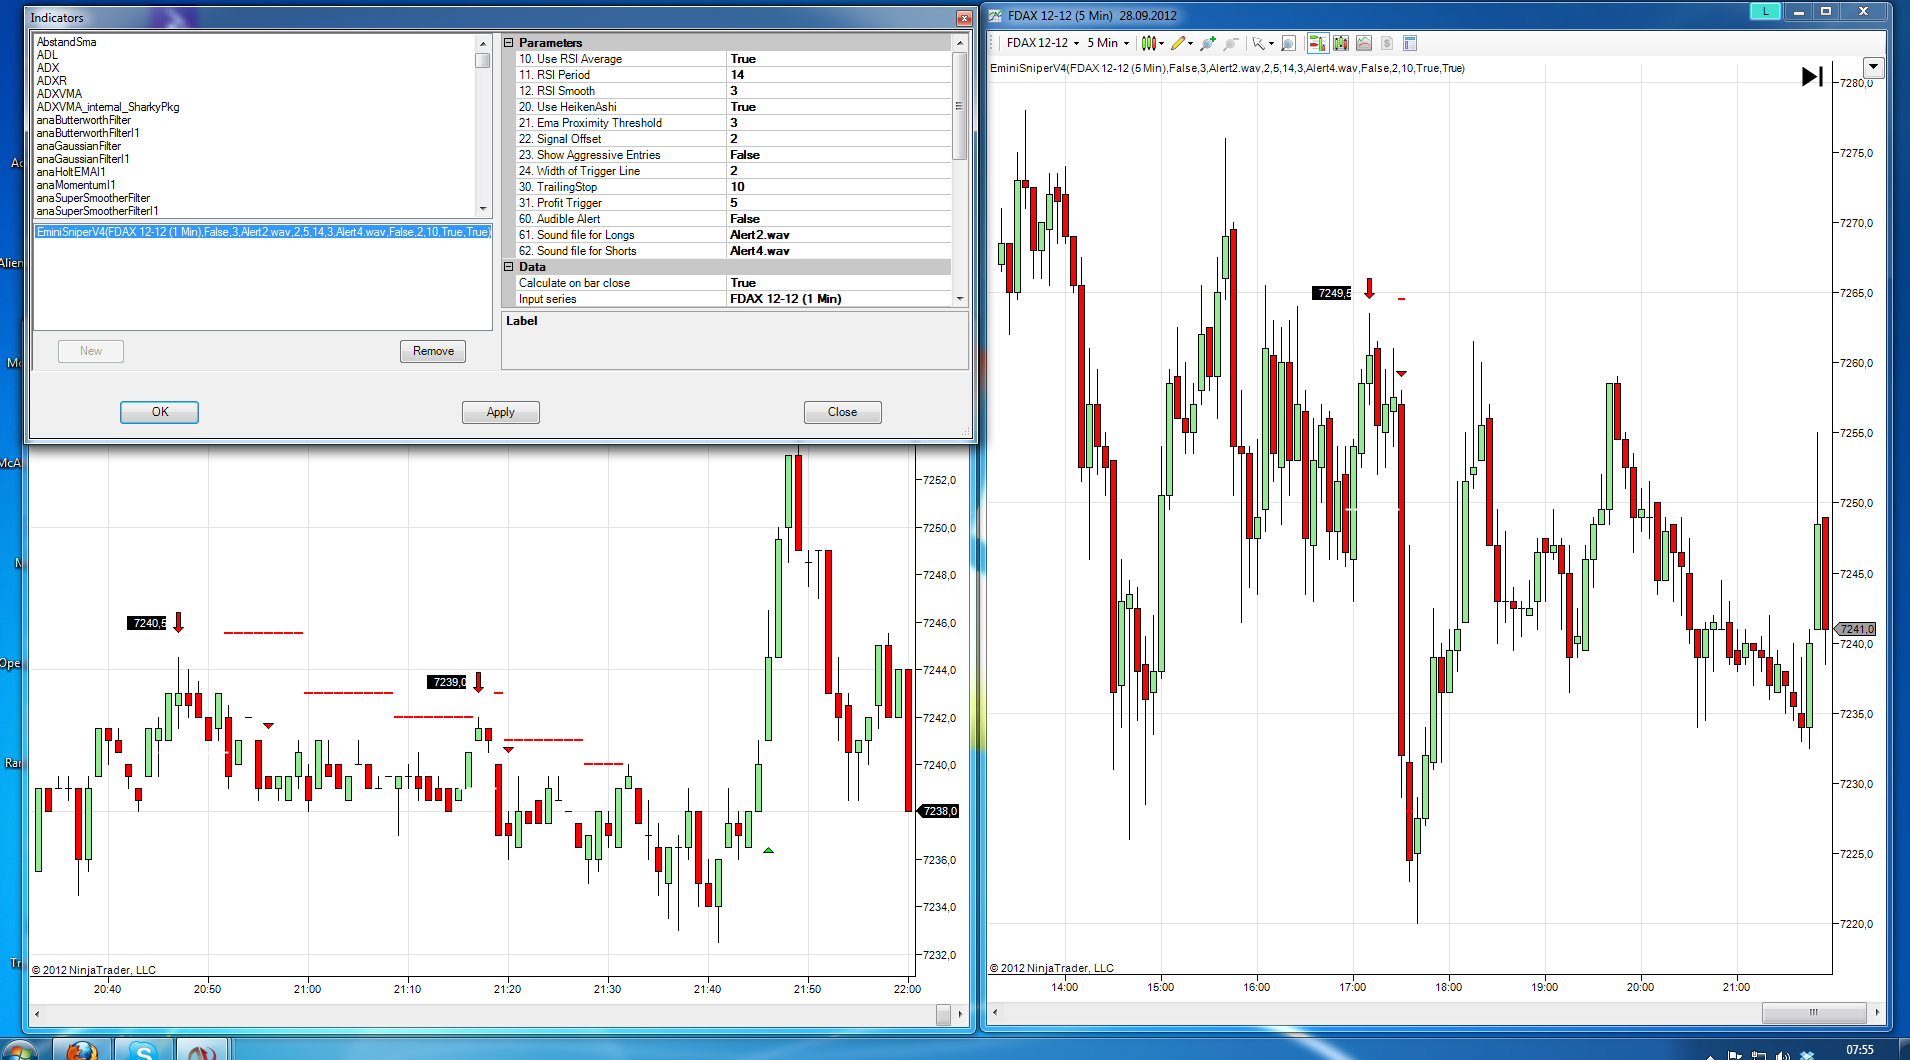Jump to latest bar using skip-to-end icon
Screen dimensions: 1910x1060
point(1812,76)
